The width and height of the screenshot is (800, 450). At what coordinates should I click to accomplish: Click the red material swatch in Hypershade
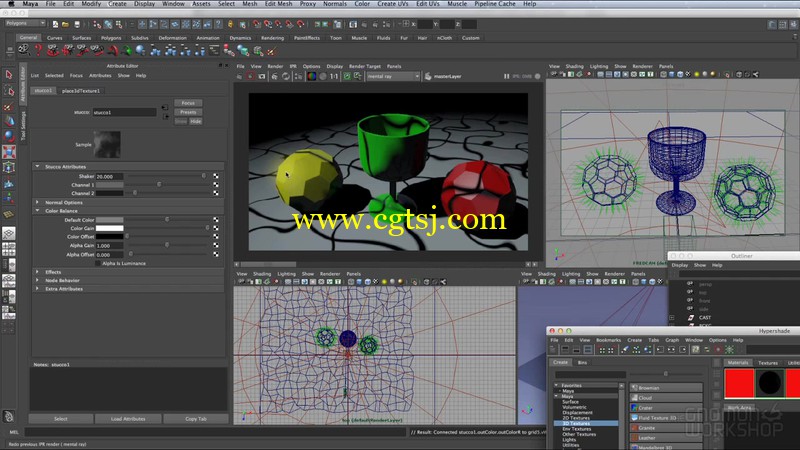click(x=739, y=383)
